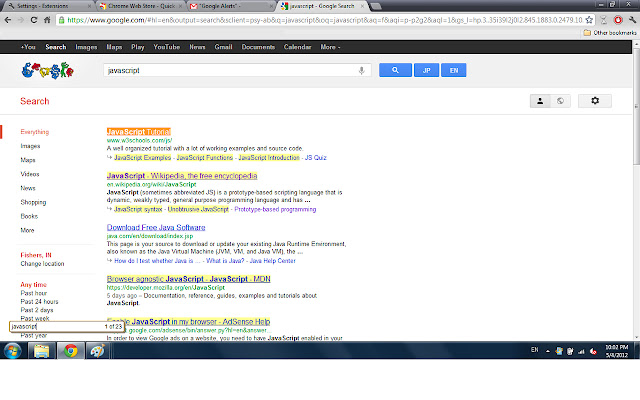Screen dimensions: 640x400
Task: Open the Windows Start menu
Action: (13, 351)
